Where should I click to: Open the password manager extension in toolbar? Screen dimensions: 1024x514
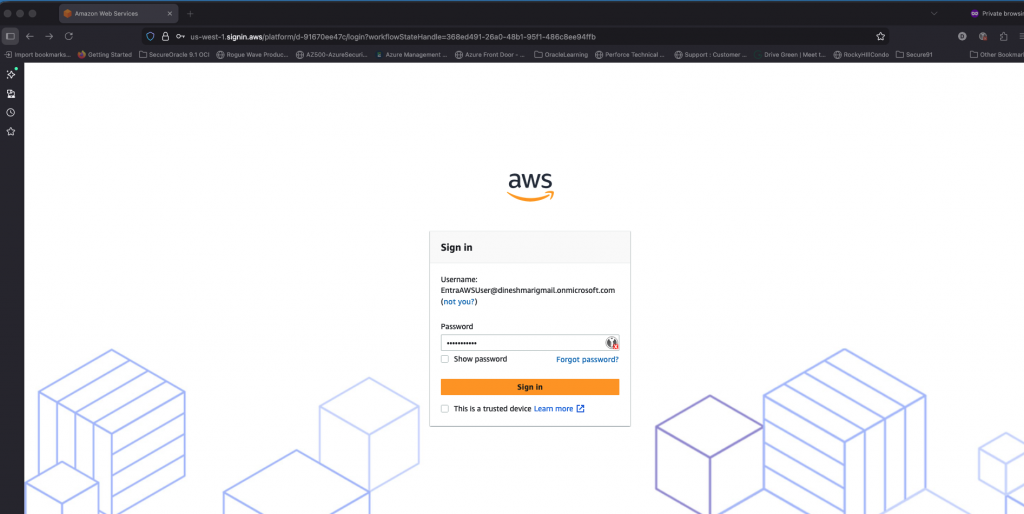983,37
